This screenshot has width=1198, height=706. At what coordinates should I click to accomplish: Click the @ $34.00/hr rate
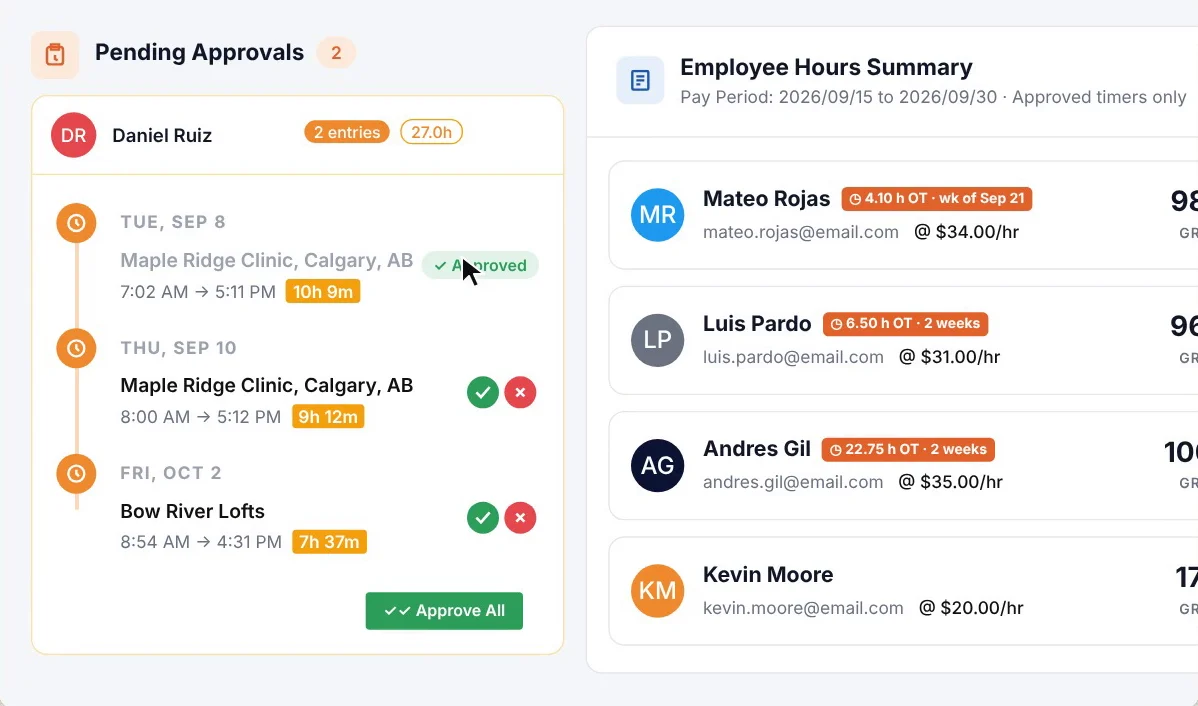pos(966,232)
